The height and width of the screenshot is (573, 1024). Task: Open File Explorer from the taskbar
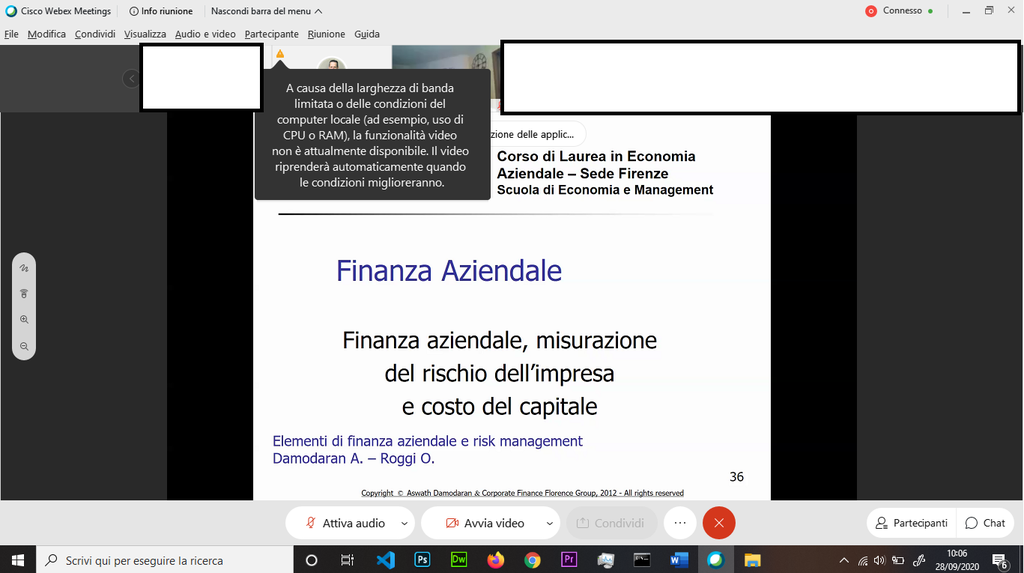[x=752, y=560]
